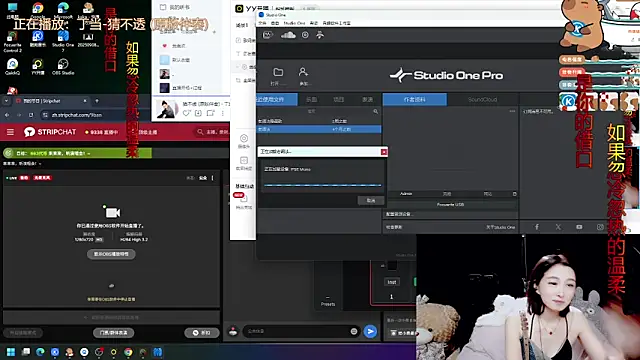Click the Focusrite USB device label

(x=450, y=204)
